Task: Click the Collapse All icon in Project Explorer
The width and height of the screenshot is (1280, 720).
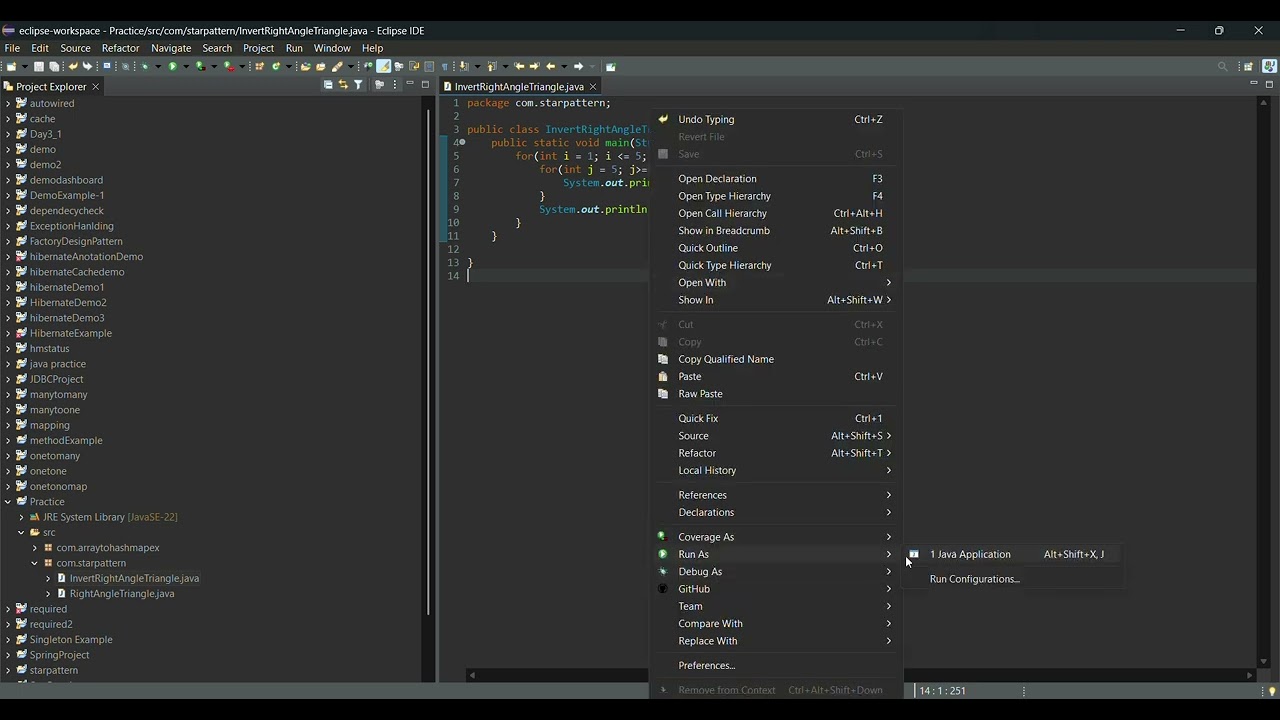Action: pos(328,86)
